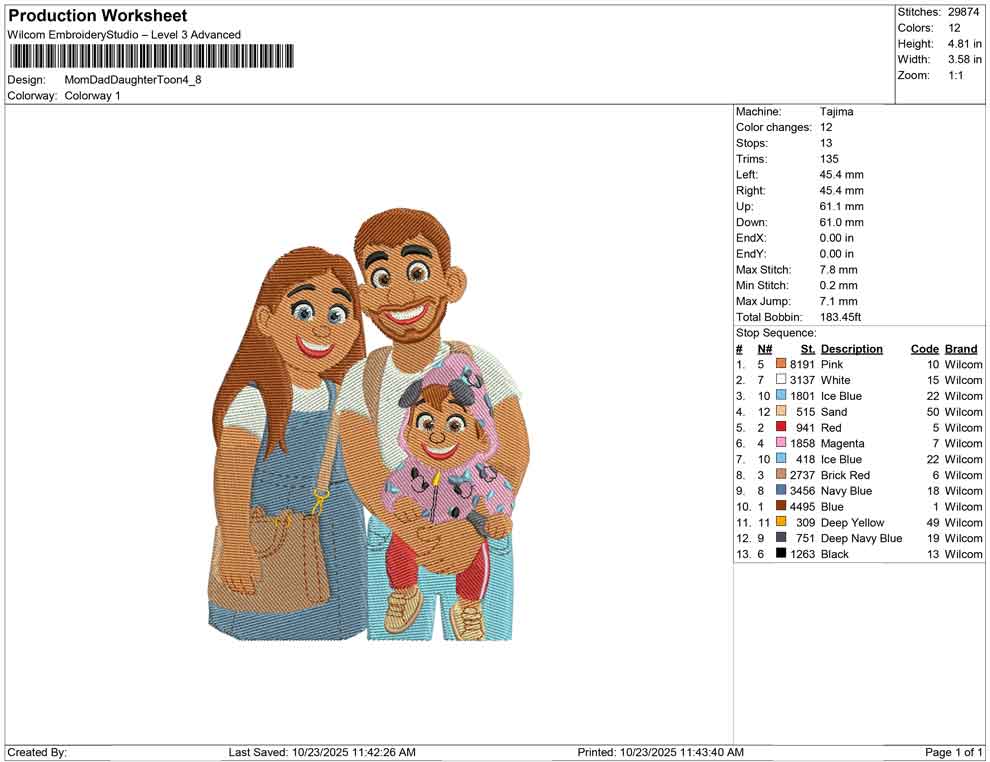The width and height of the screenshot is (990, 762).
Task: Click the Created By field
Action: point(37,752)
